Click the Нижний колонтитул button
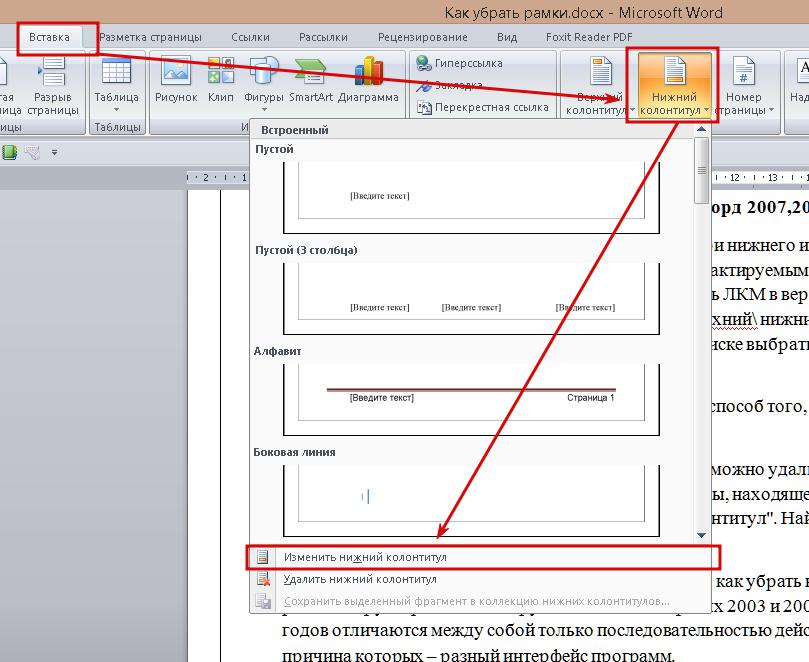 click(x=674, y=85)
